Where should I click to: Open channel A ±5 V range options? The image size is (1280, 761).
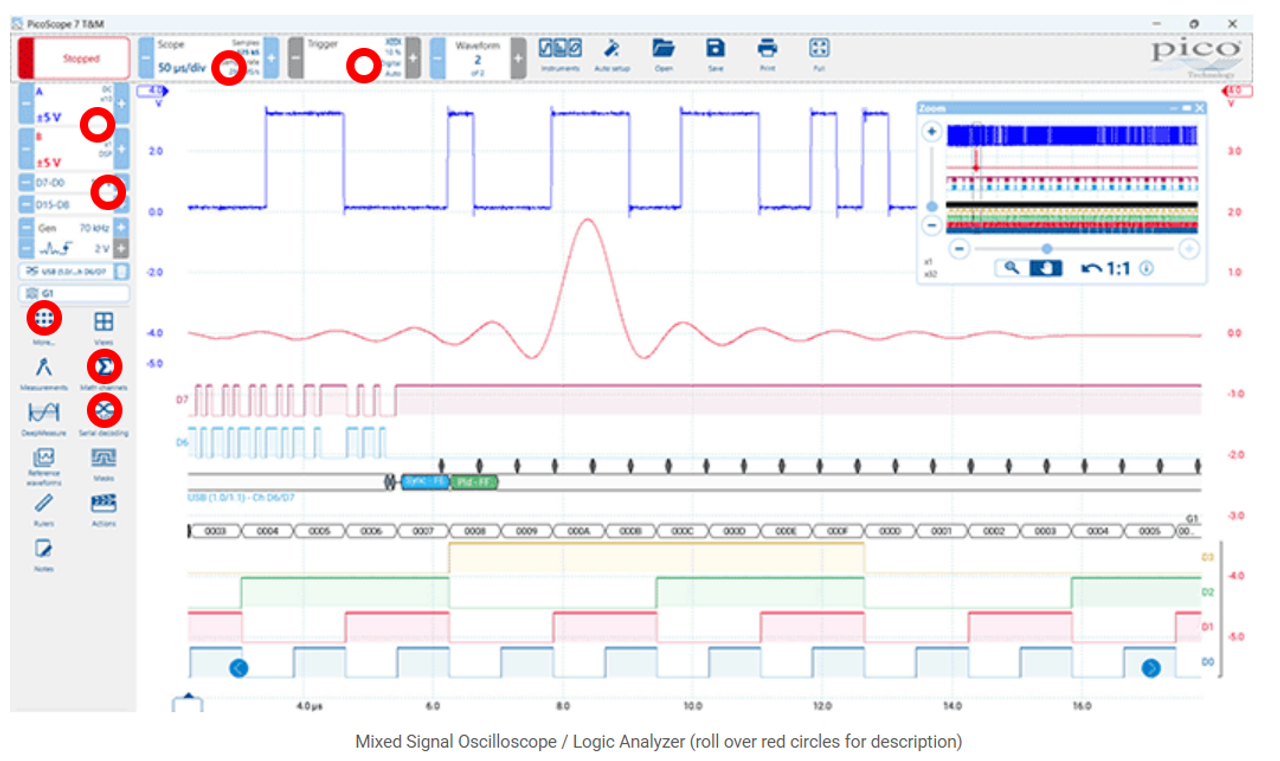50,117
